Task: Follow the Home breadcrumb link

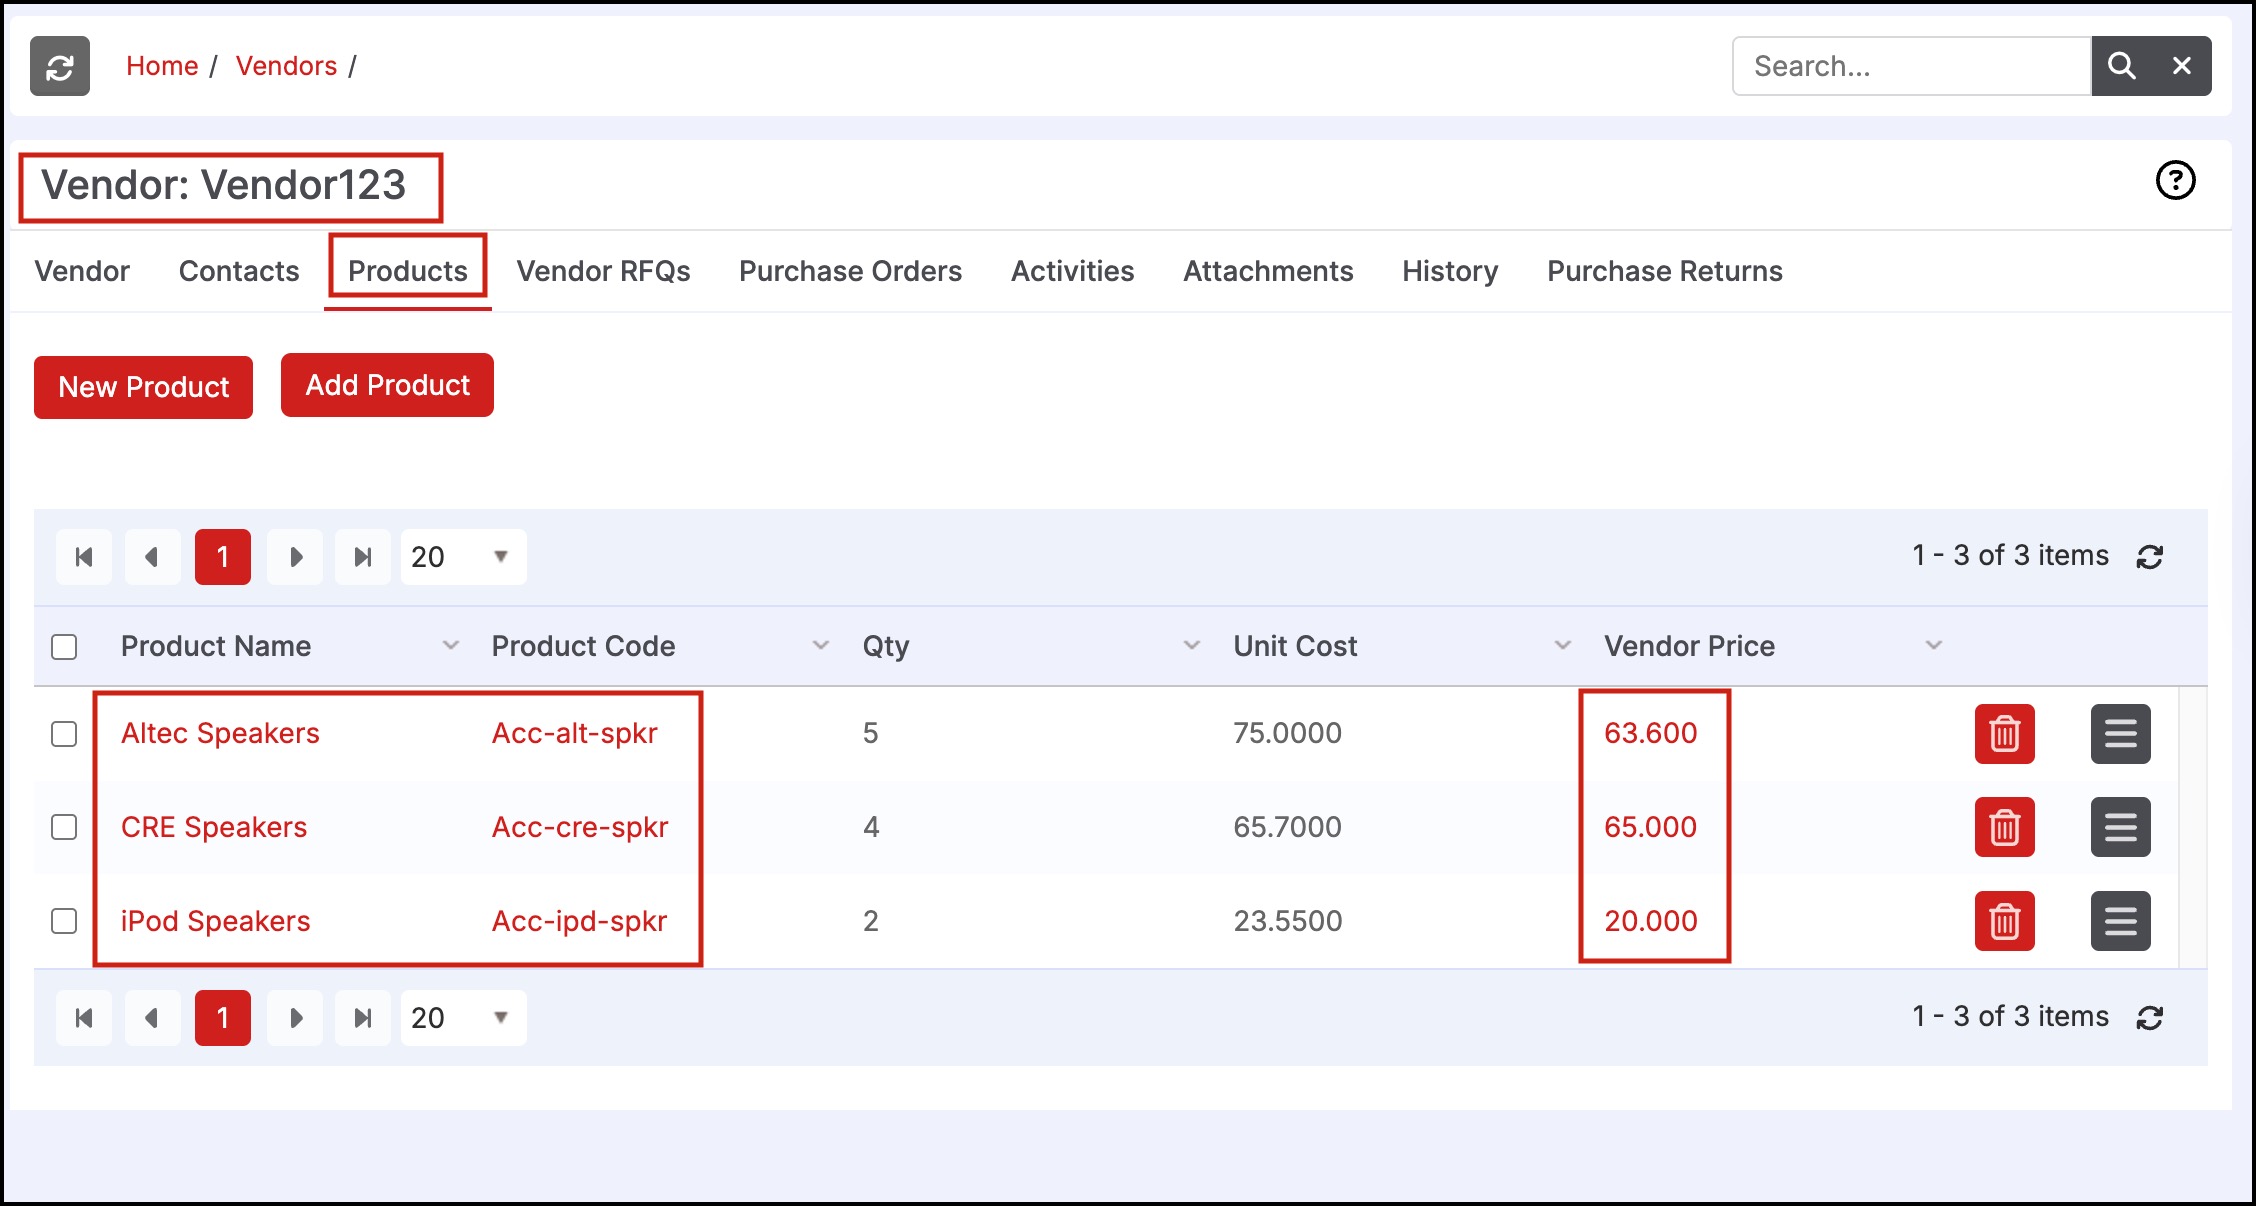Action: click(162, 66)
